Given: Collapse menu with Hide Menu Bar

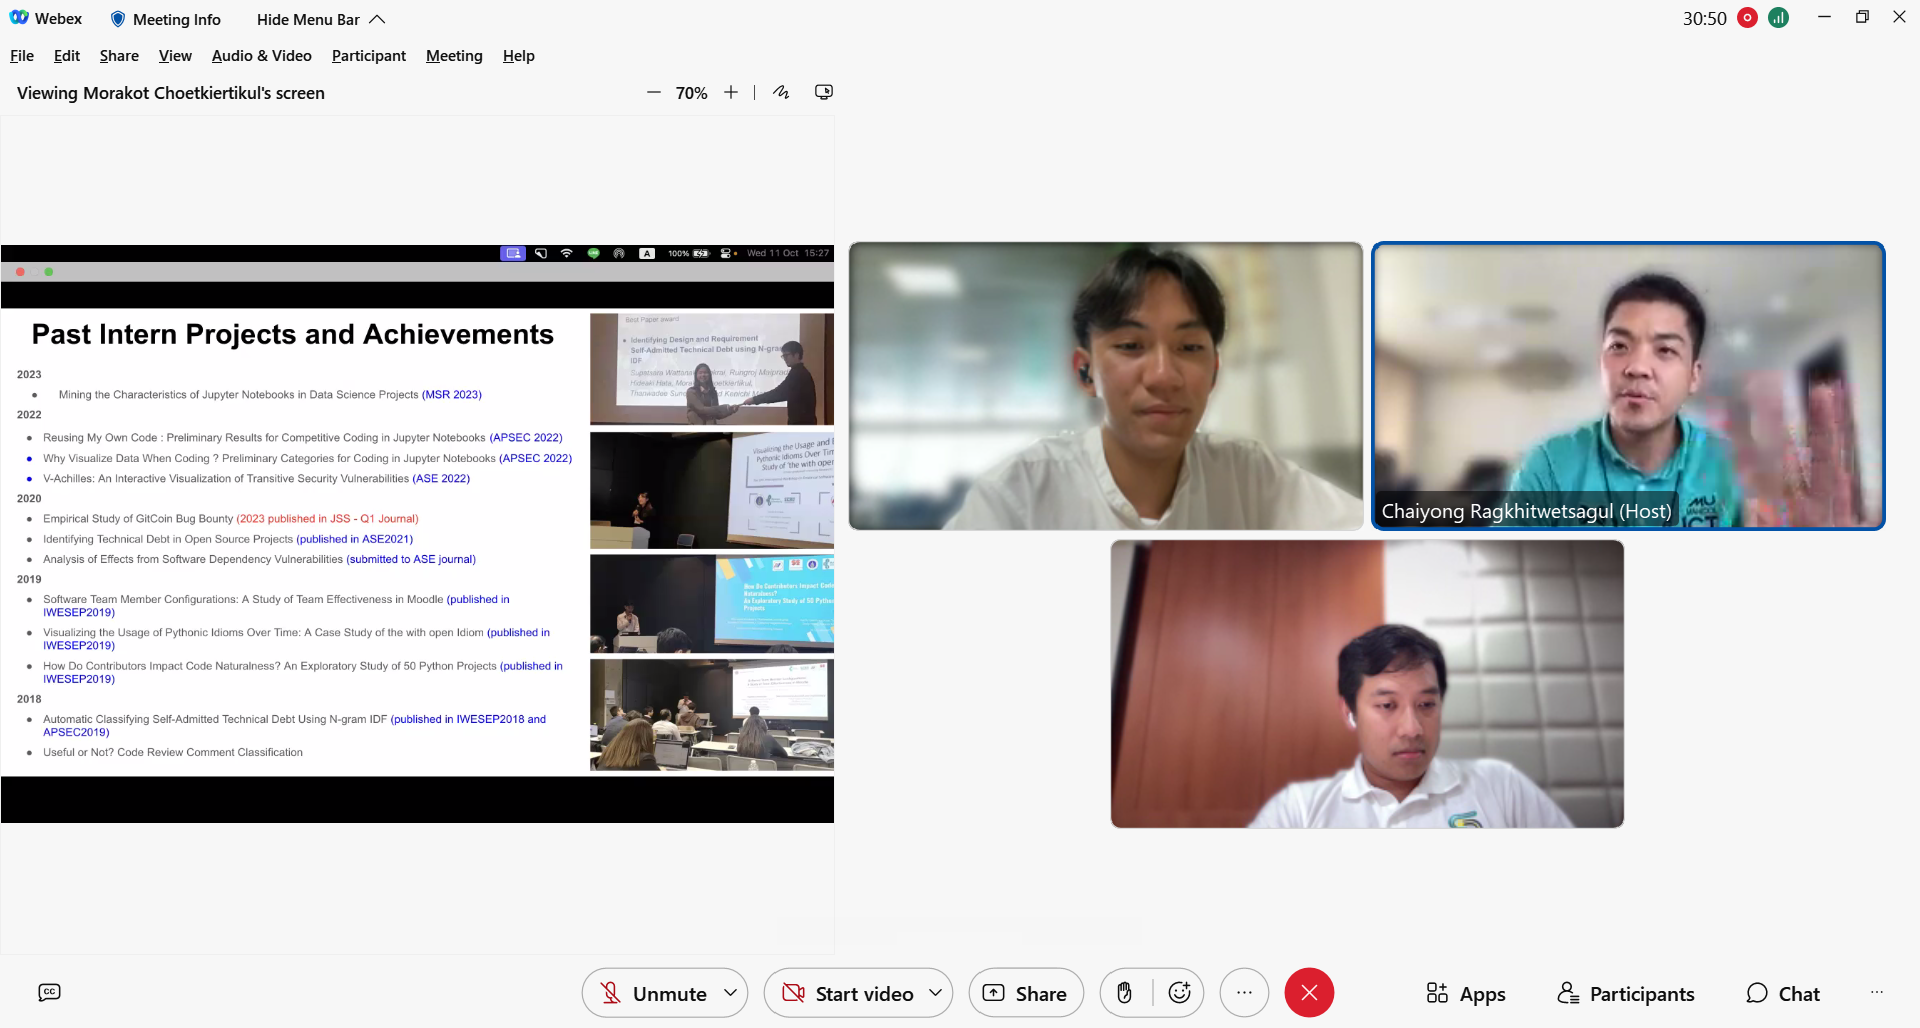Looking at the screenshot, I should click(x=320, y=19).
